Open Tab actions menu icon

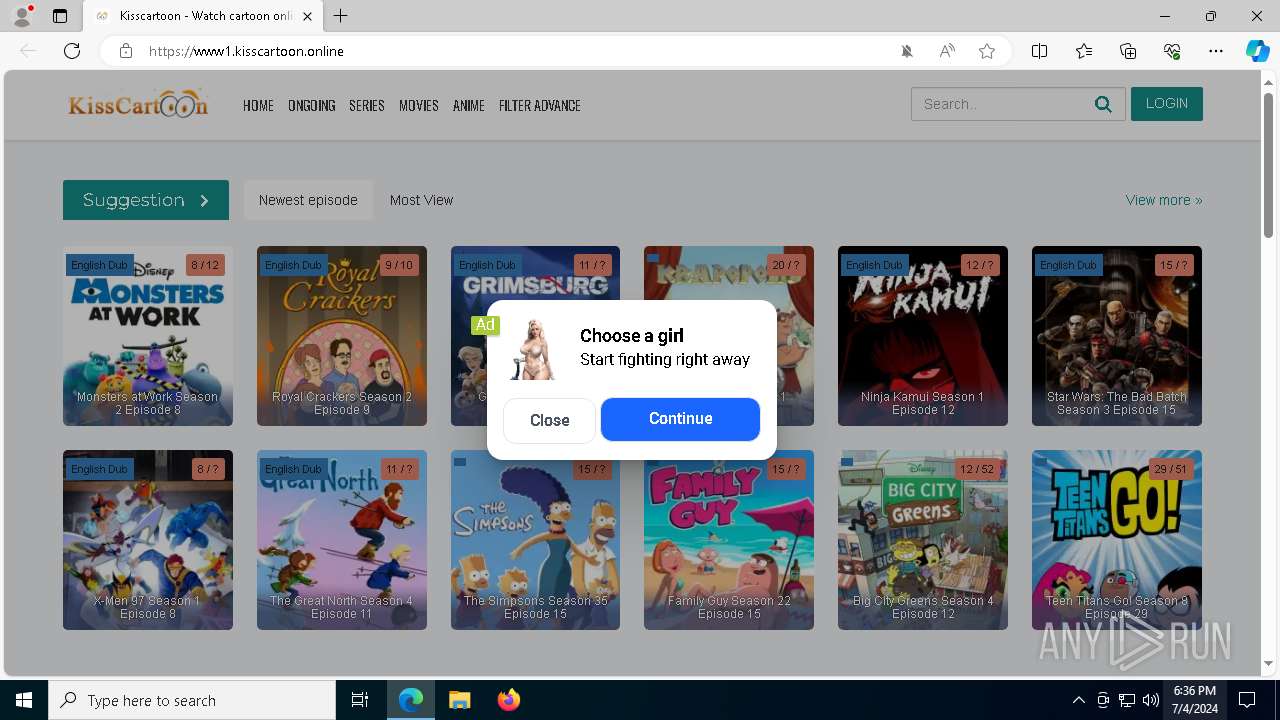(x=60, y=16)
